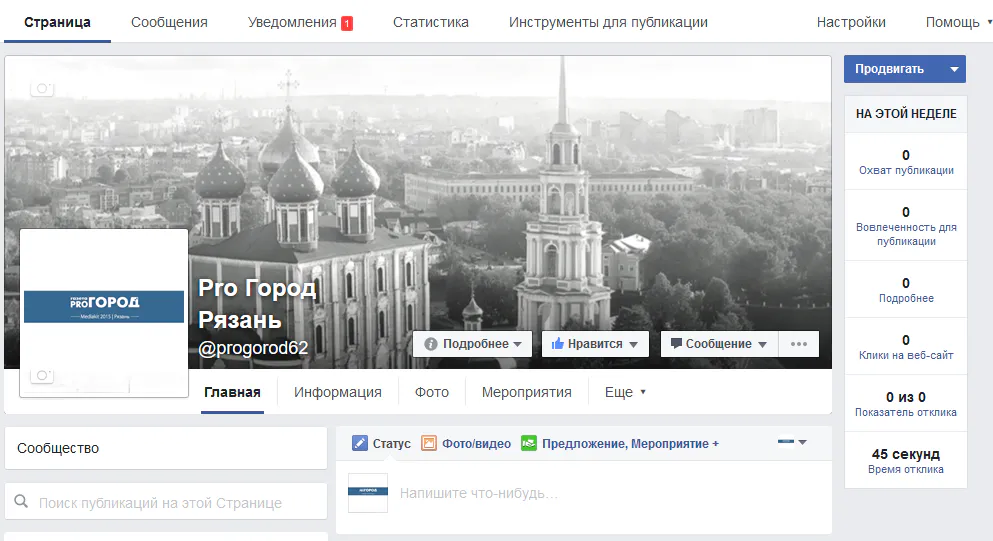This screenshot has height=541, width=993.
Task: Click the magnifier search icon
Action: point(21,501)
